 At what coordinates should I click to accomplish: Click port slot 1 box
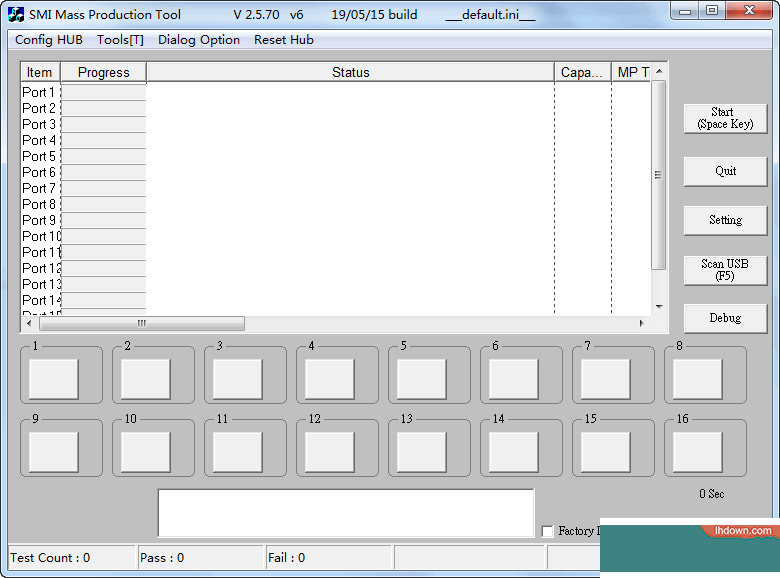click(x=54, y=379)
